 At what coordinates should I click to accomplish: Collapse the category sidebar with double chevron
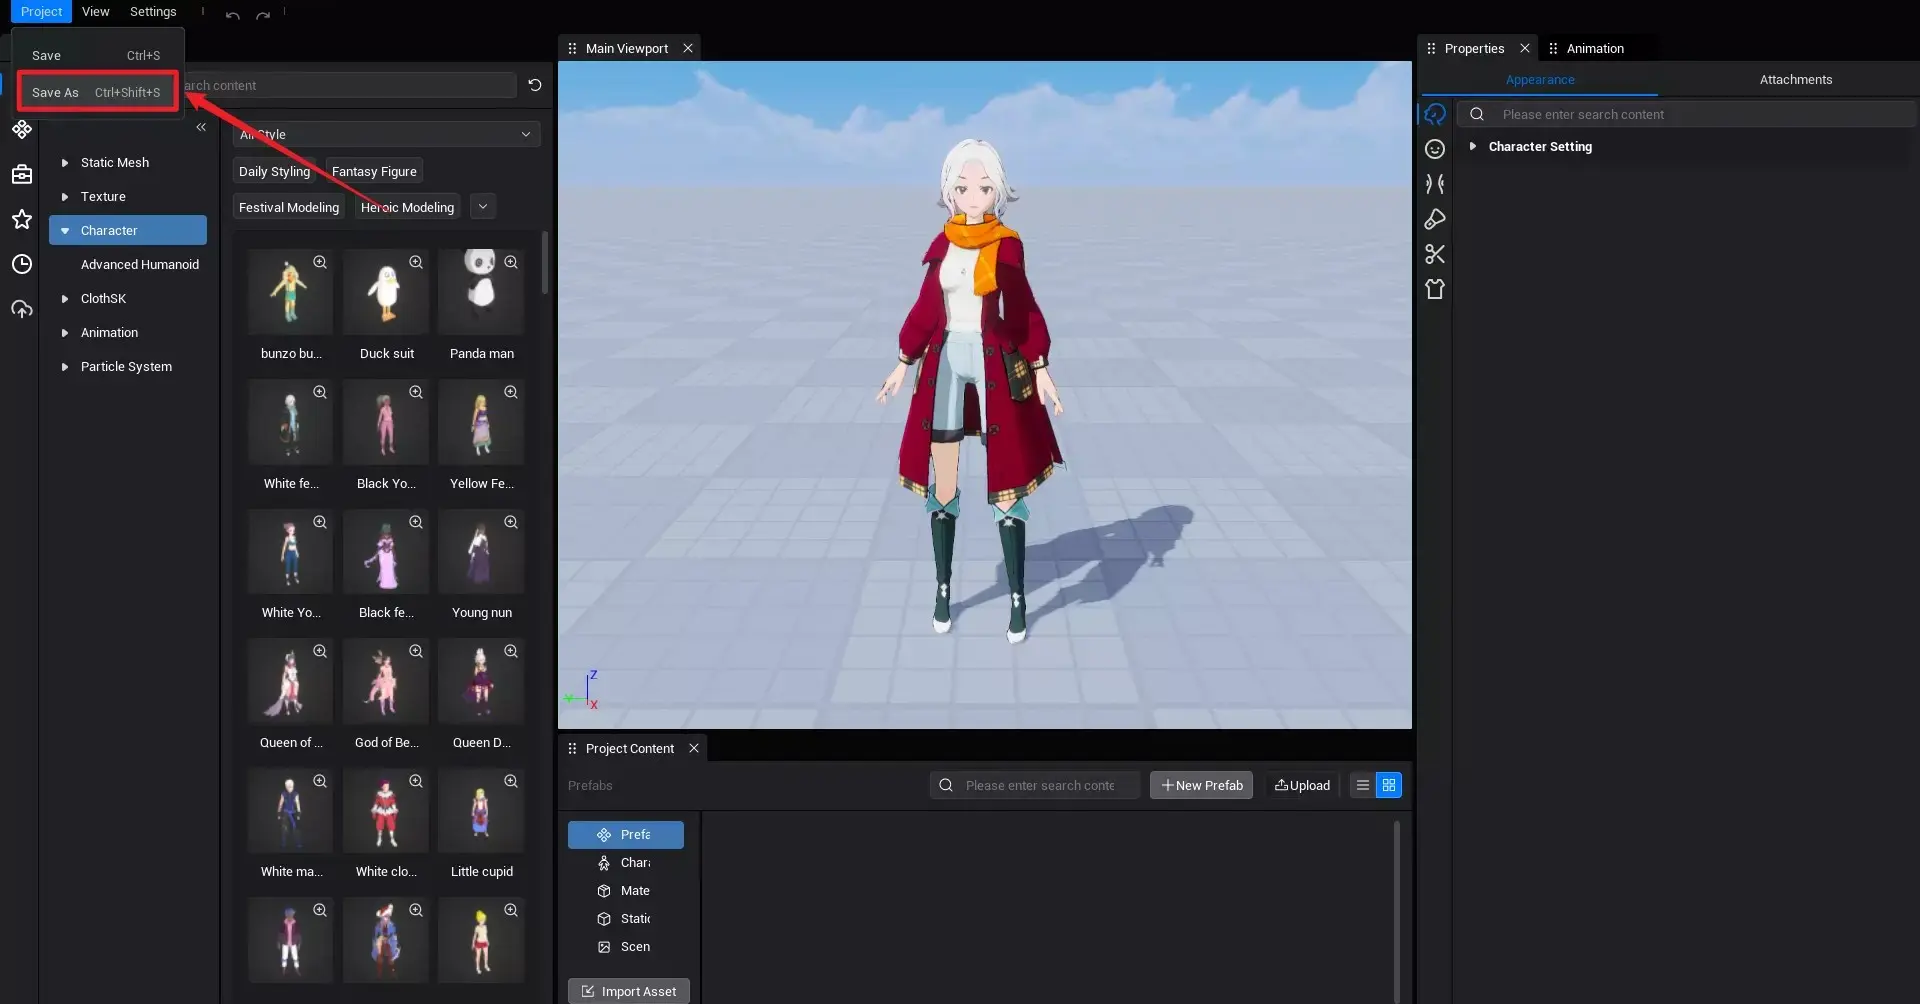pos(201,127)
